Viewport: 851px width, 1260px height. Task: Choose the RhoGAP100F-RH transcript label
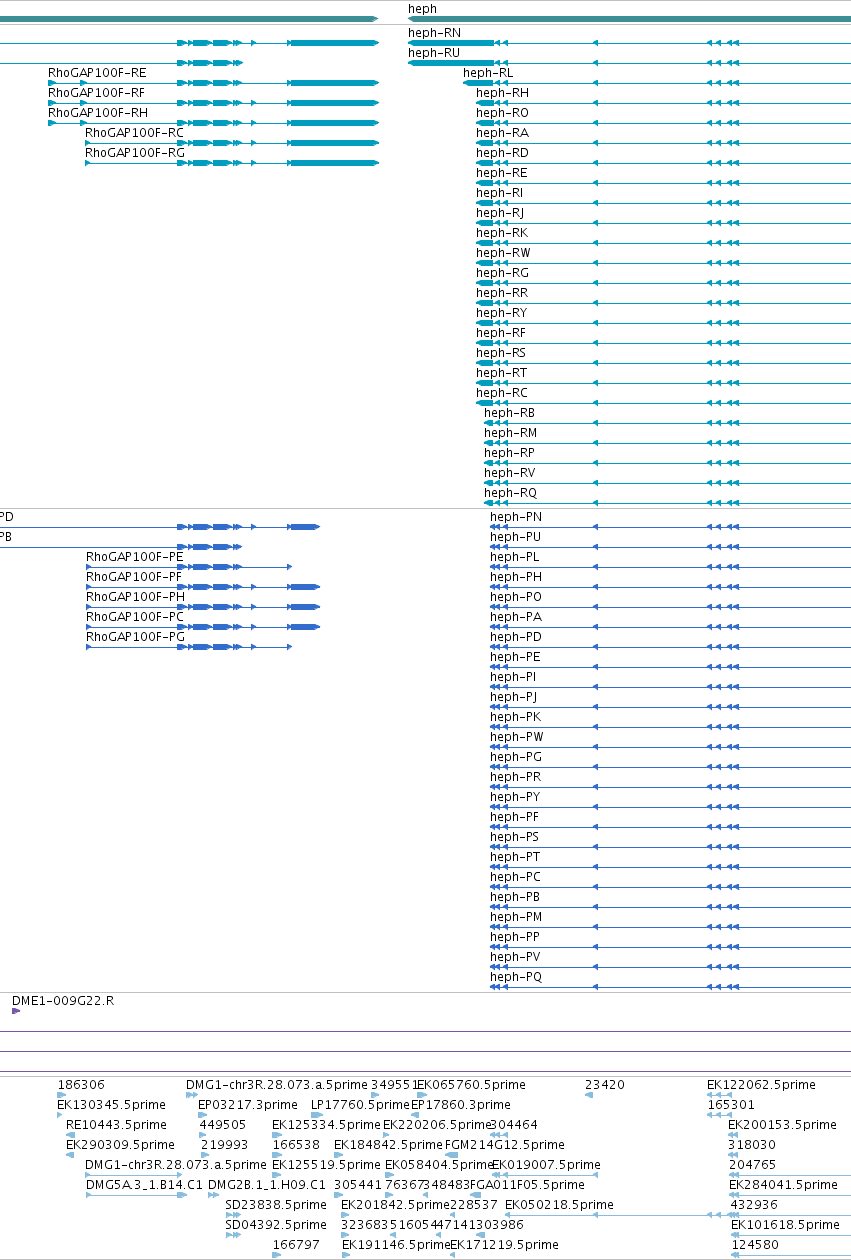tap(98, 113)
